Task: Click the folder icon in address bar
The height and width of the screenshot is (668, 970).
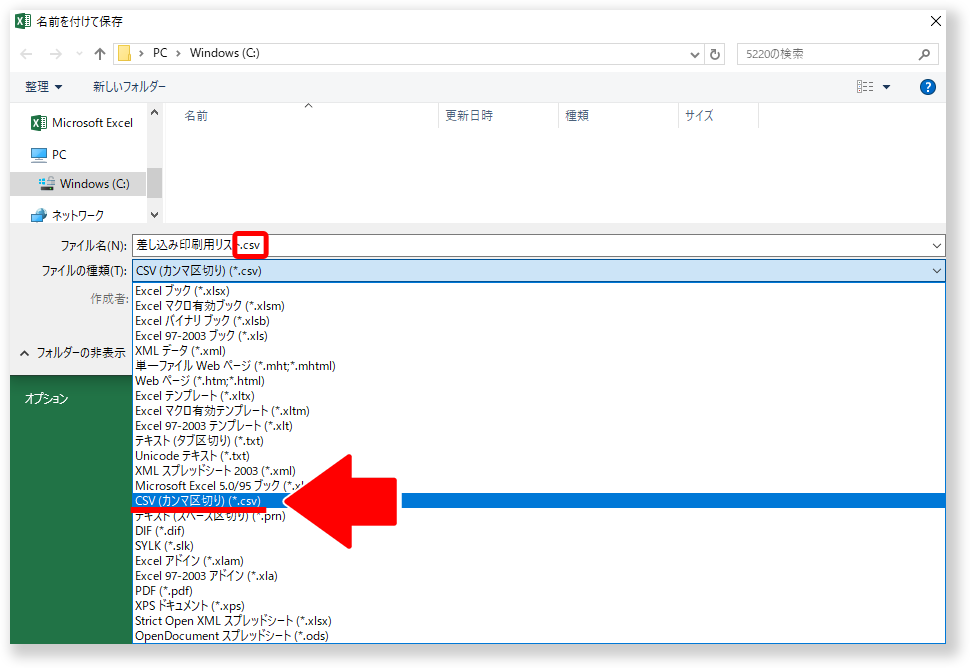Action: 124,53
